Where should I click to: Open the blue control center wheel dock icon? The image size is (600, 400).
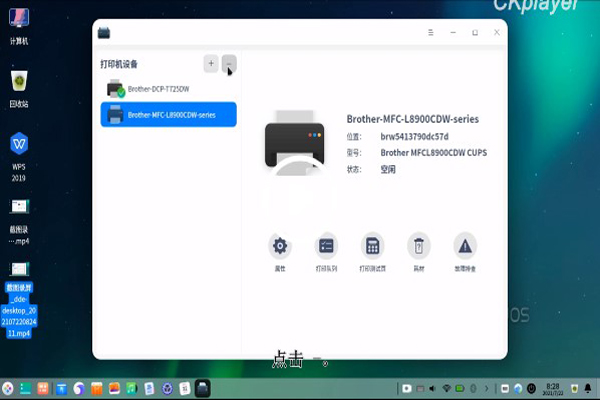tap(167, 389)
